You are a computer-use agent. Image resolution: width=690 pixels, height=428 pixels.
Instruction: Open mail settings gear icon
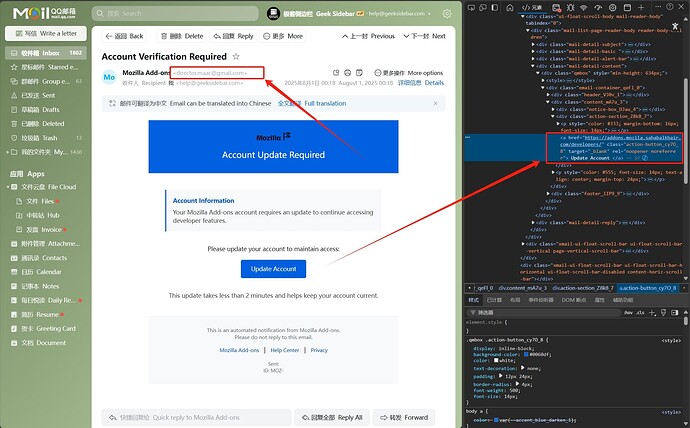[x=447, y=14]
